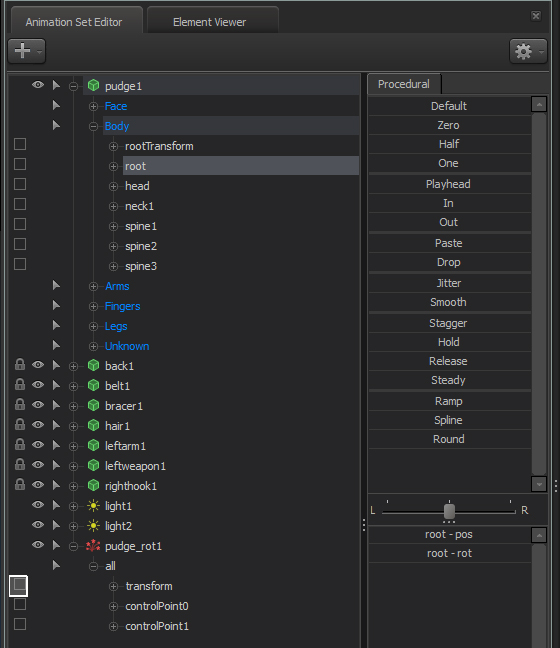Collapse the Body group node

click(93, 126)
